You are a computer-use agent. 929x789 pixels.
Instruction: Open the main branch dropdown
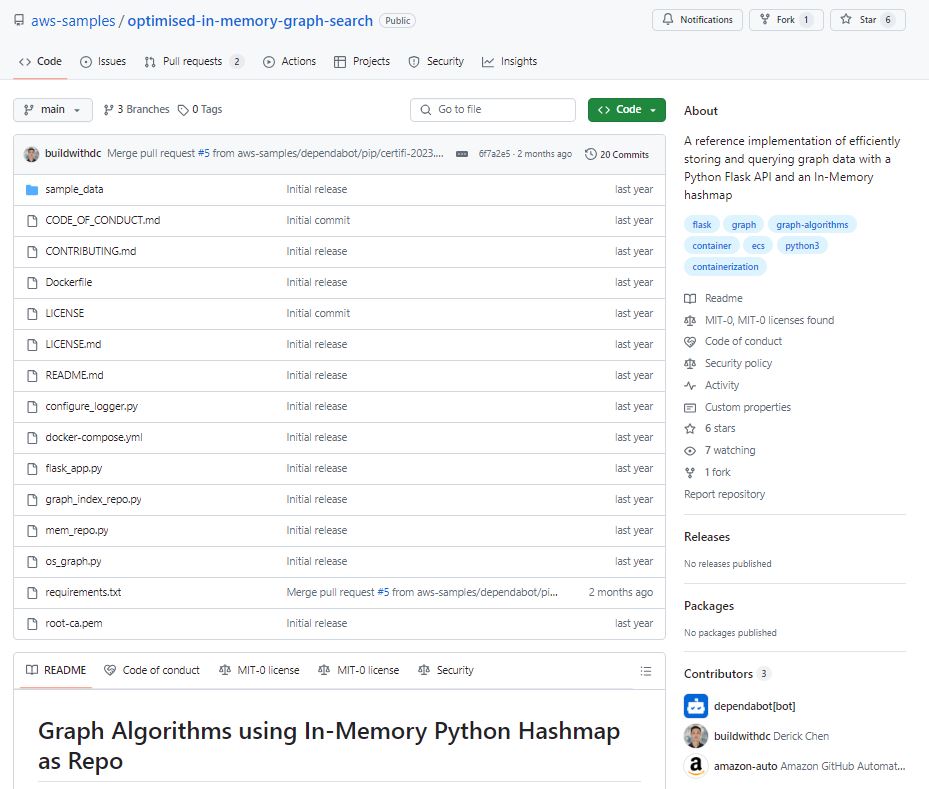pos(53,110)
